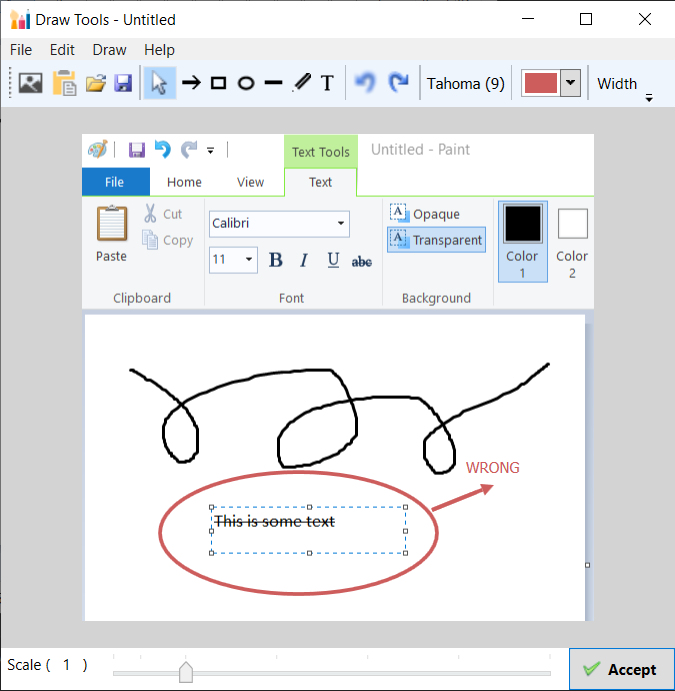
Task: Click the redo arrow icon
Action: point(398,84)
